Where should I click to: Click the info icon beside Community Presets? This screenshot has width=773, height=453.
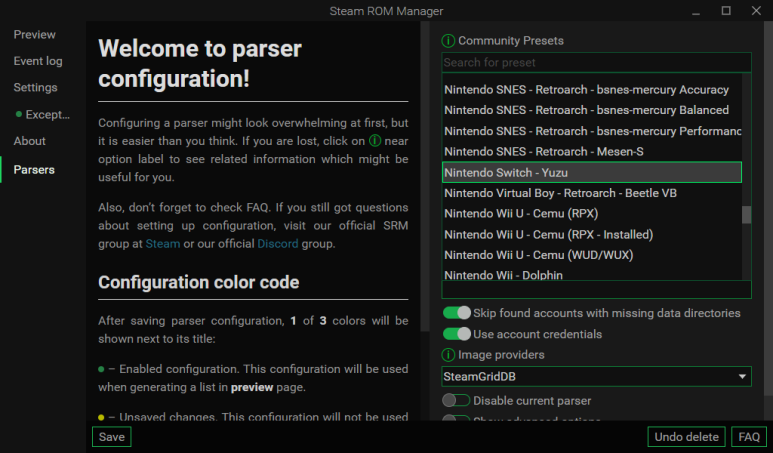coord(448,41)
